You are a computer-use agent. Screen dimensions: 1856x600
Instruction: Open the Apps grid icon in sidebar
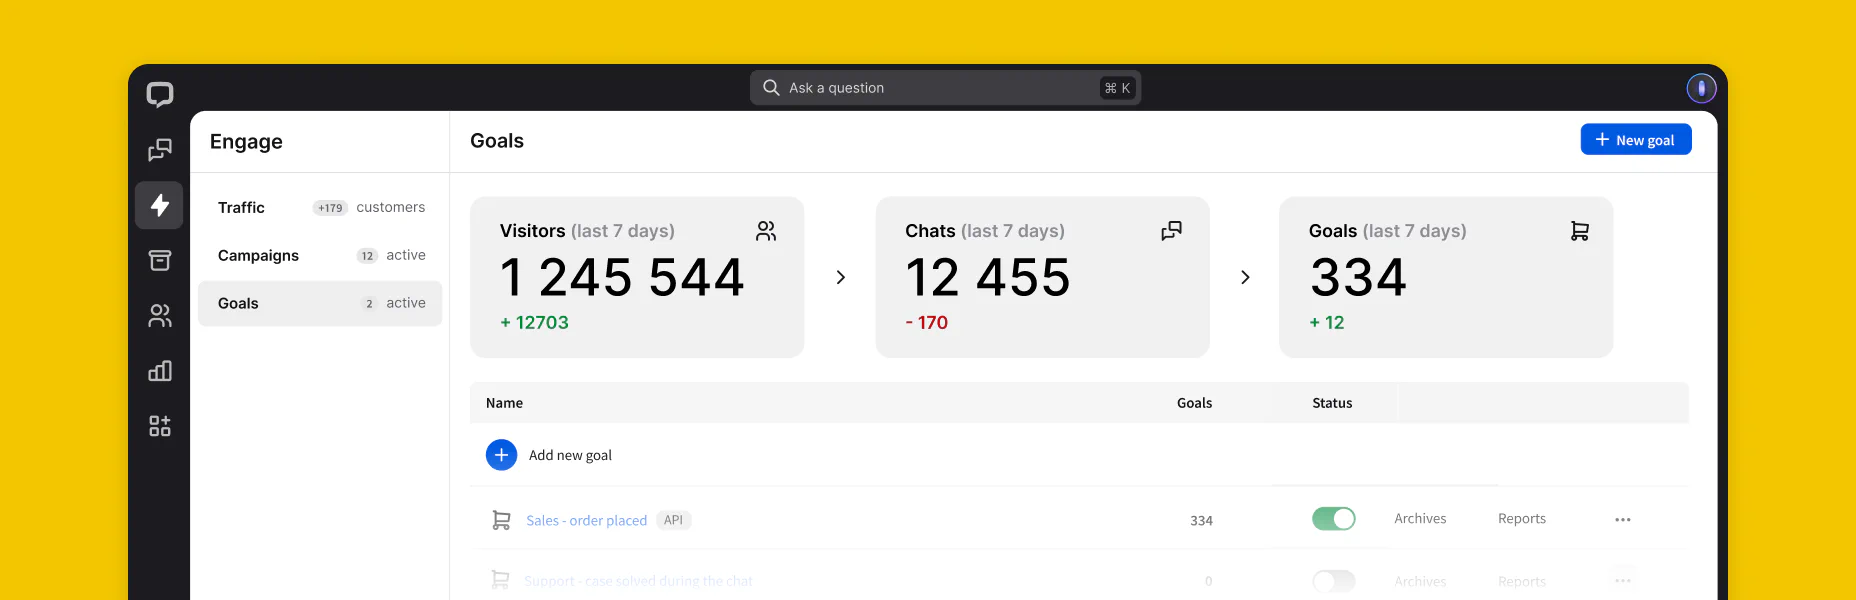click(160, 426)
